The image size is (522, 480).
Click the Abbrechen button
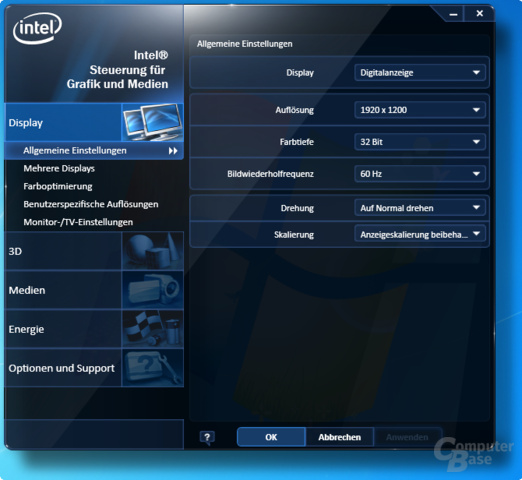(x=339, y=437)
